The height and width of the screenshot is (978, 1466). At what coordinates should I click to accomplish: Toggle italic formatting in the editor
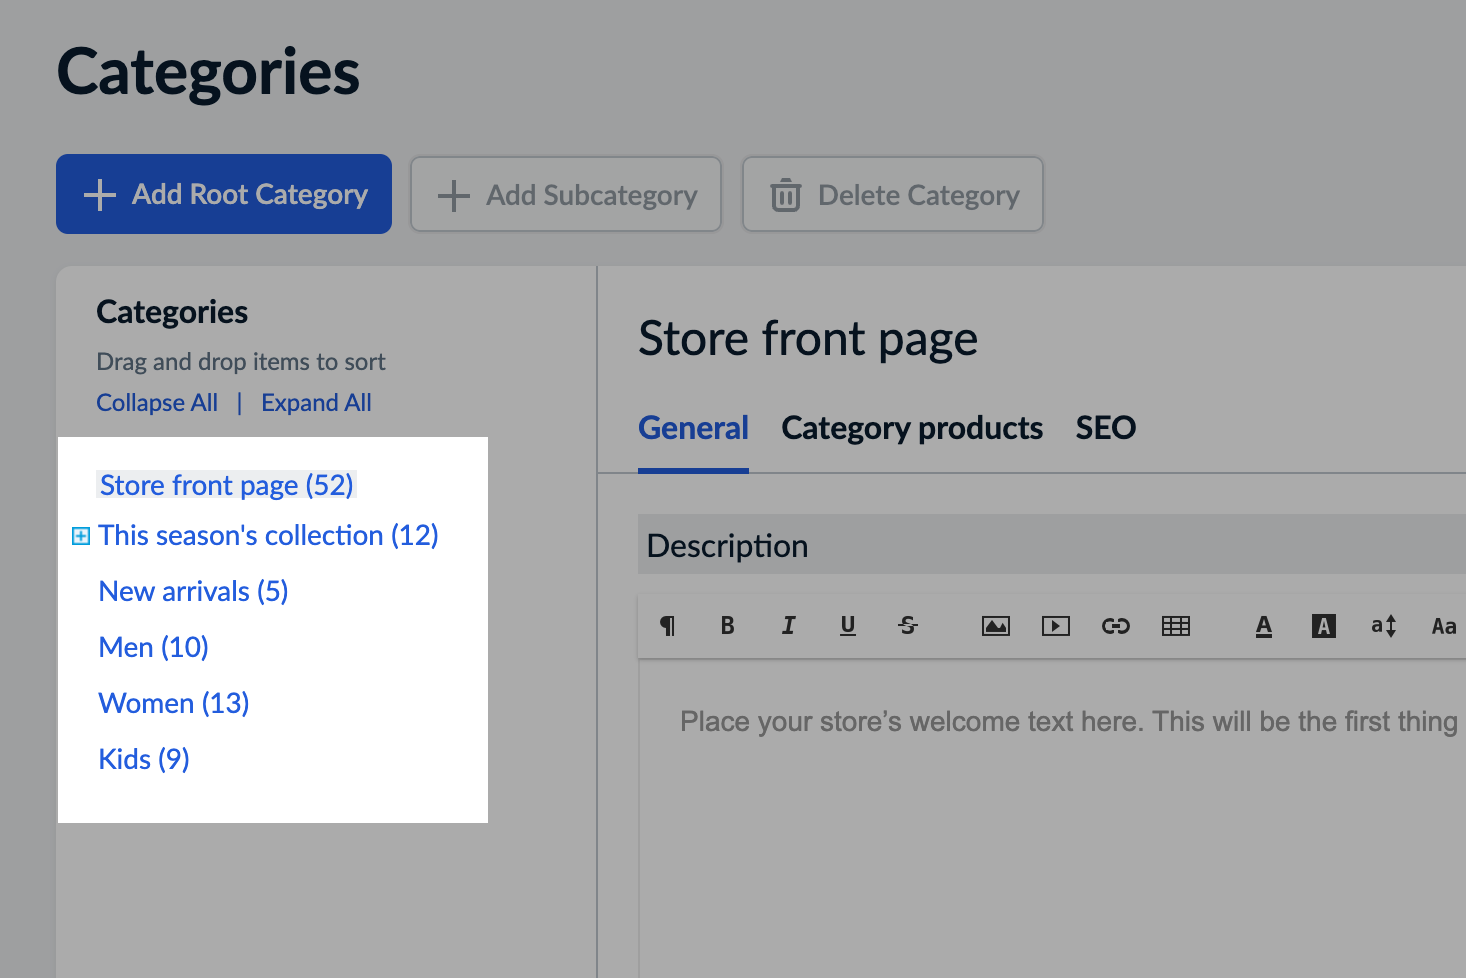point(788,625)
